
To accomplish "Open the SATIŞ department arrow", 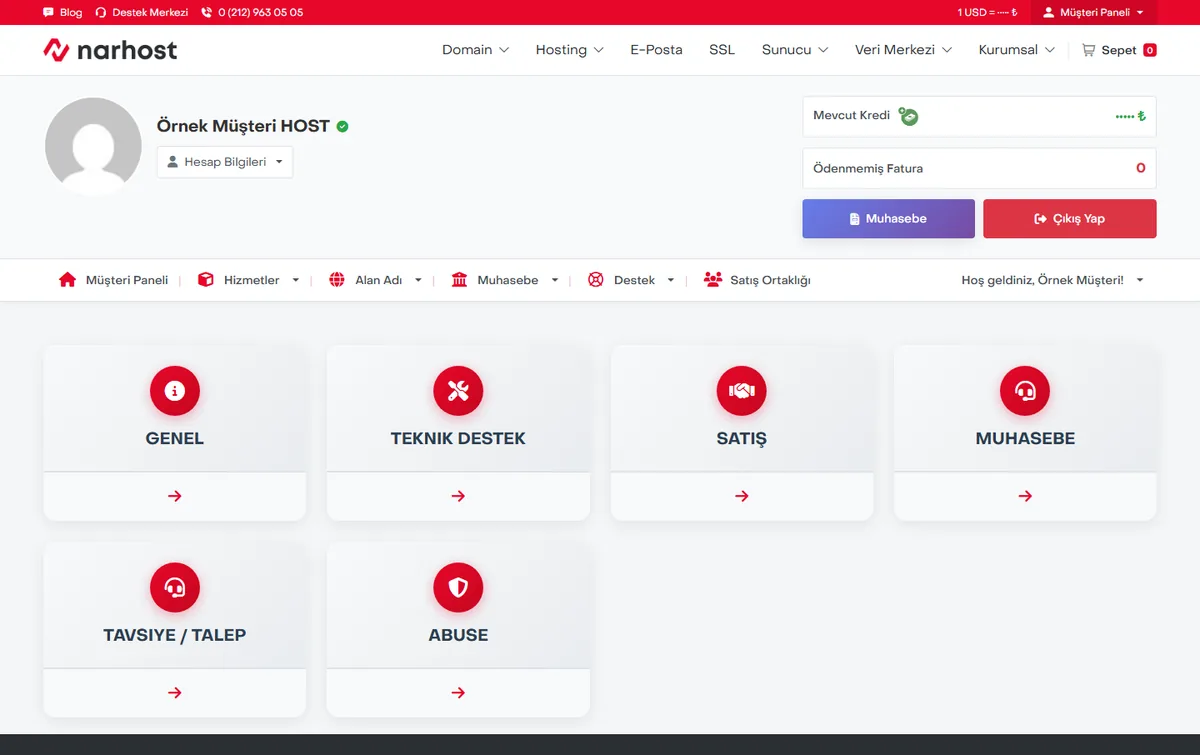I will point(742,496).
